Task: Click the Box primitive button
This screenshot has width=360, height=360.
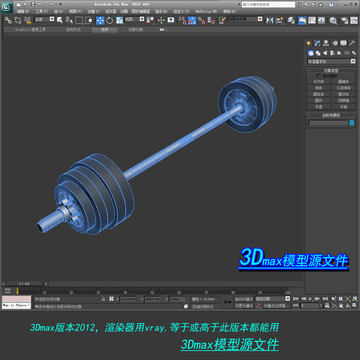Action: click(319, 81)
